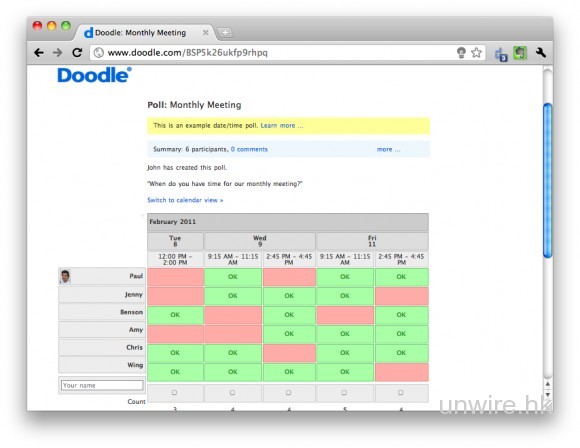Click the 12:00 PM - 2:00 PM time header
This screenshot has width=580, height=448.
(175, 259)
